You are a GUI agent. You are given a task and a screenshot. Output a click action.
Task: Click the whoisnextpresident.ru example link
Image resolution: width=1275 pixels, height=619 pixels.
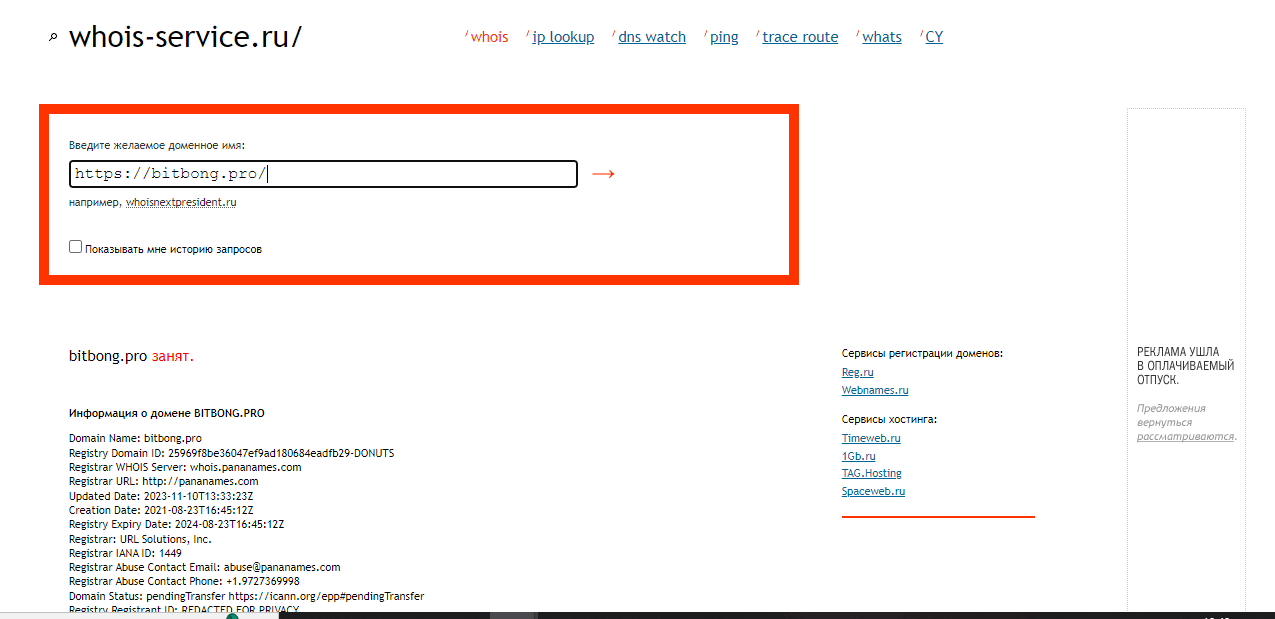click(x=181, y=202)
